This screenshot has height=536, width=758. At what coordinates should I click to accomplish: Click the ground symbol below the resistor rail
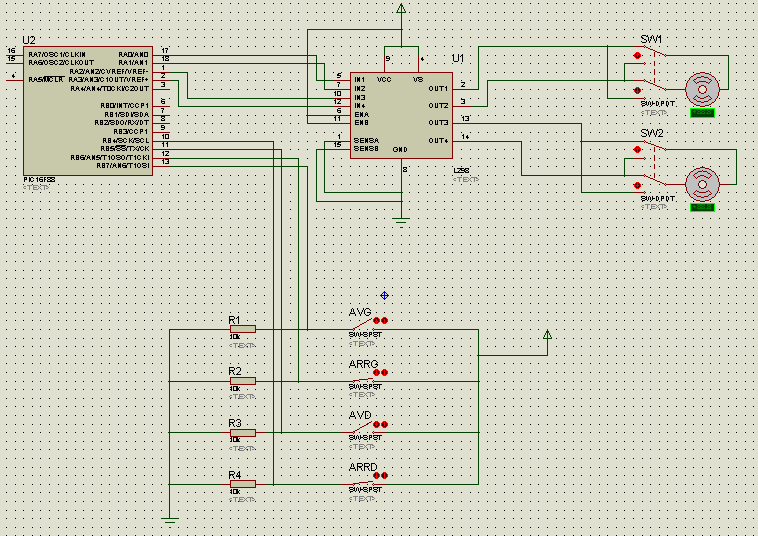[169, 522]
